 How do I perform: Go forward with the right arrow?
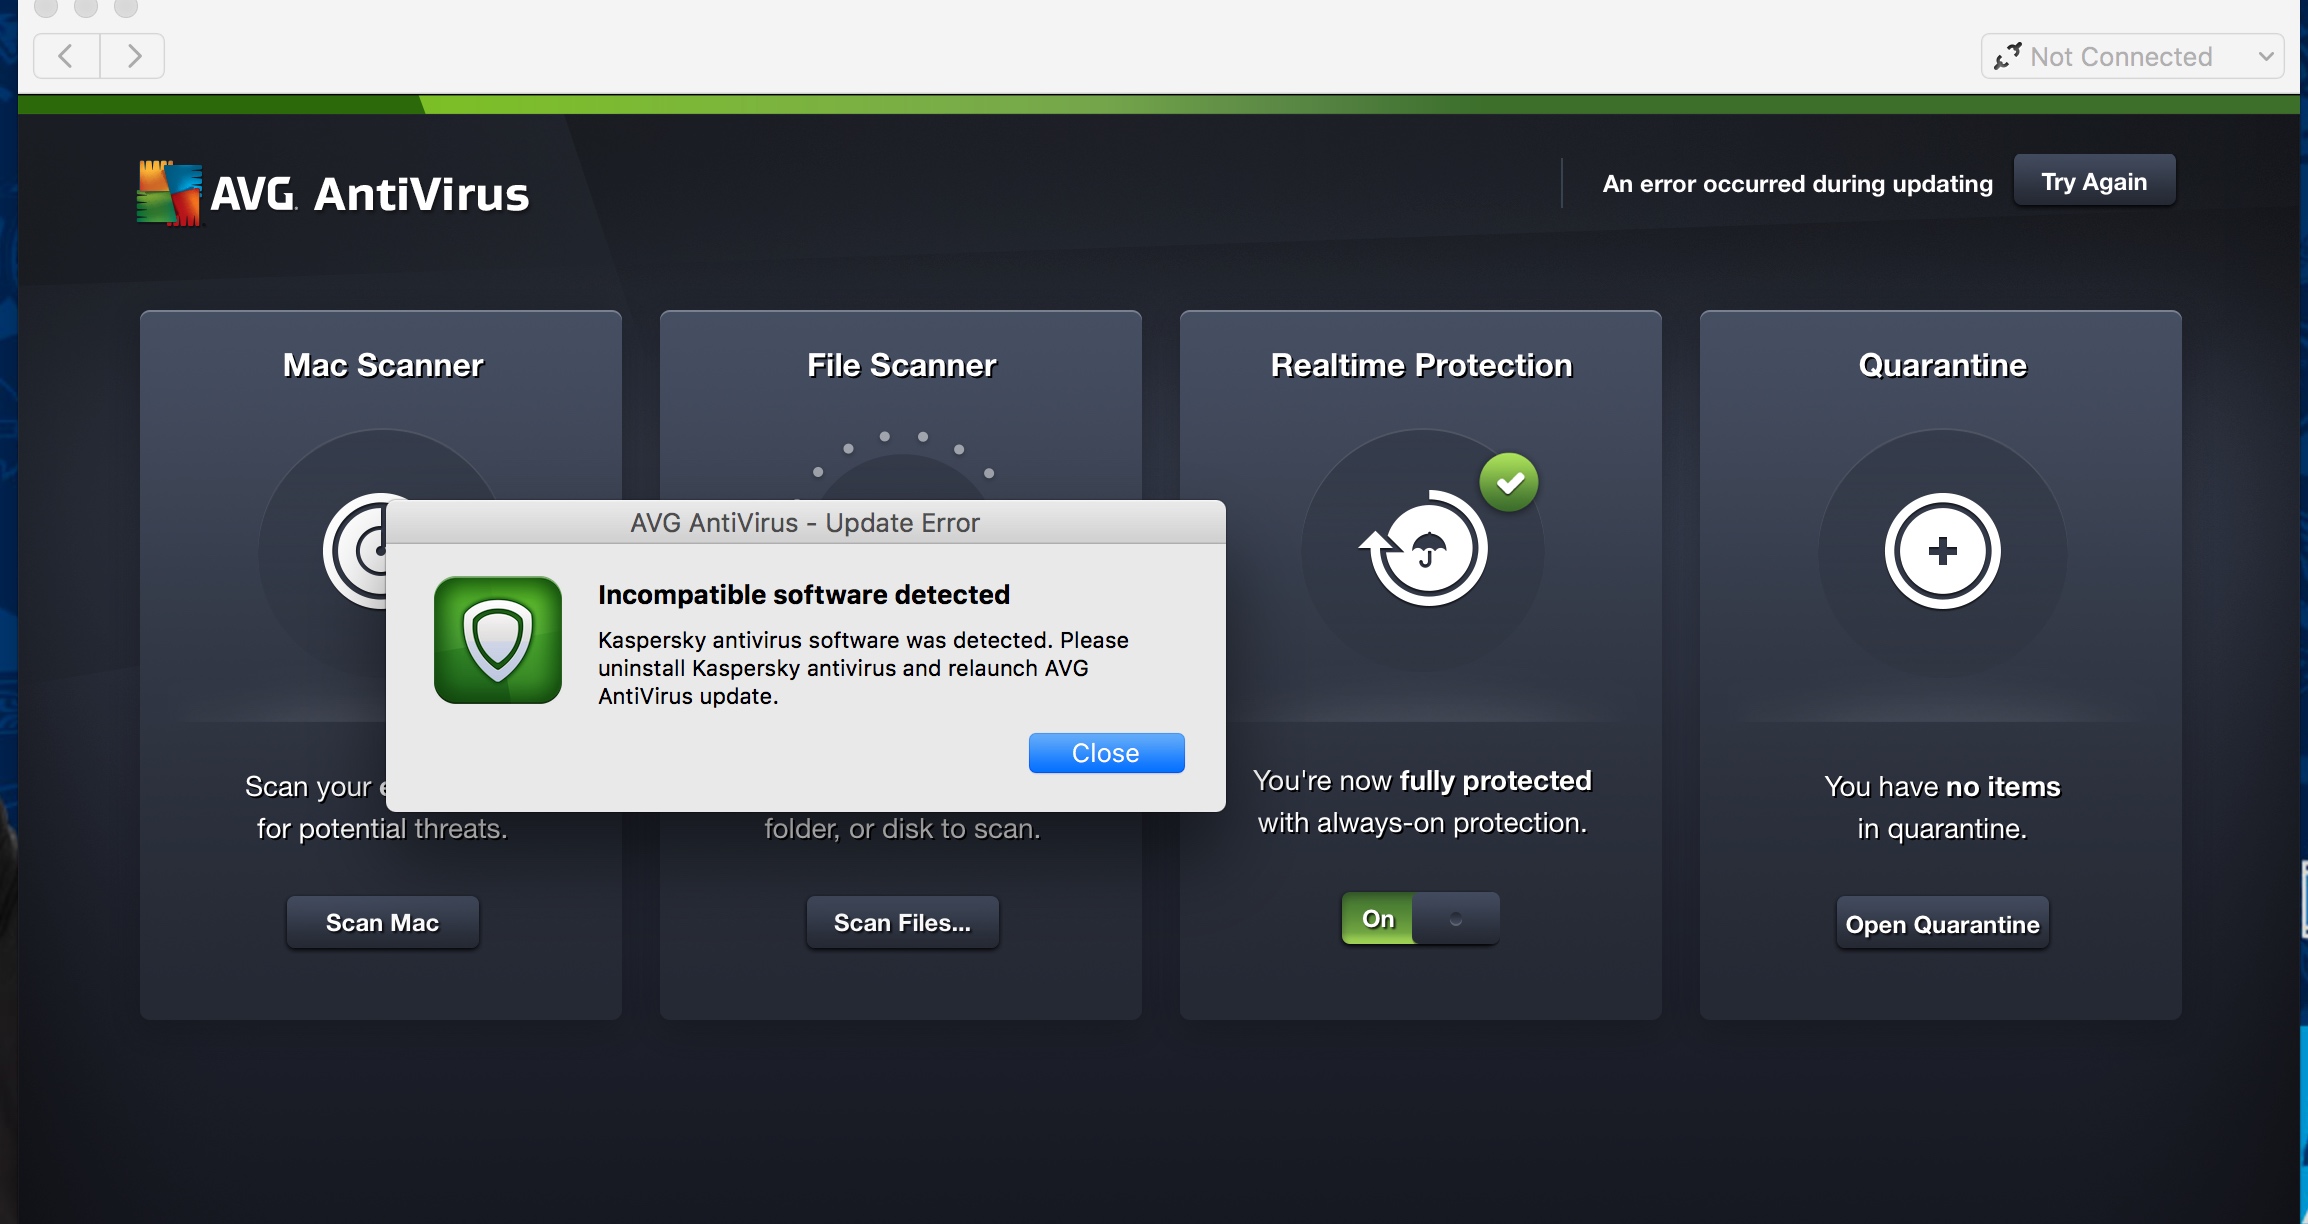(x=133, y=56)
